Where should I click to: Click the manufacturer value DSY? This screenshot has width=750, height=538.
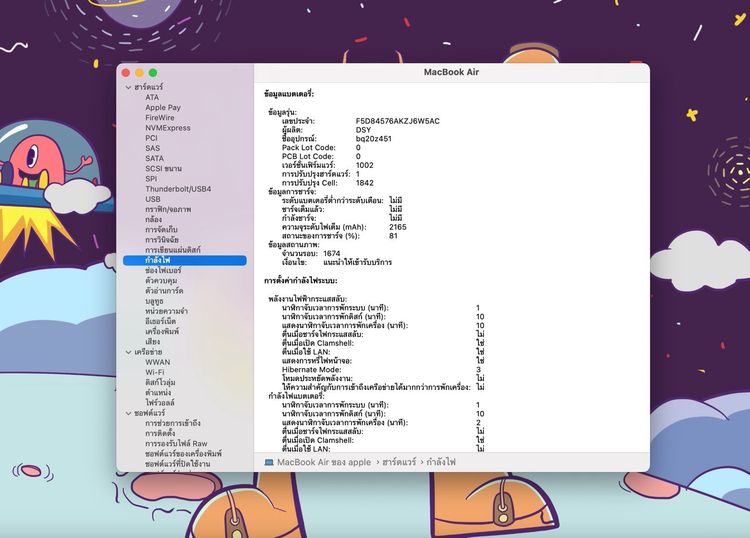tap(363, 130)
